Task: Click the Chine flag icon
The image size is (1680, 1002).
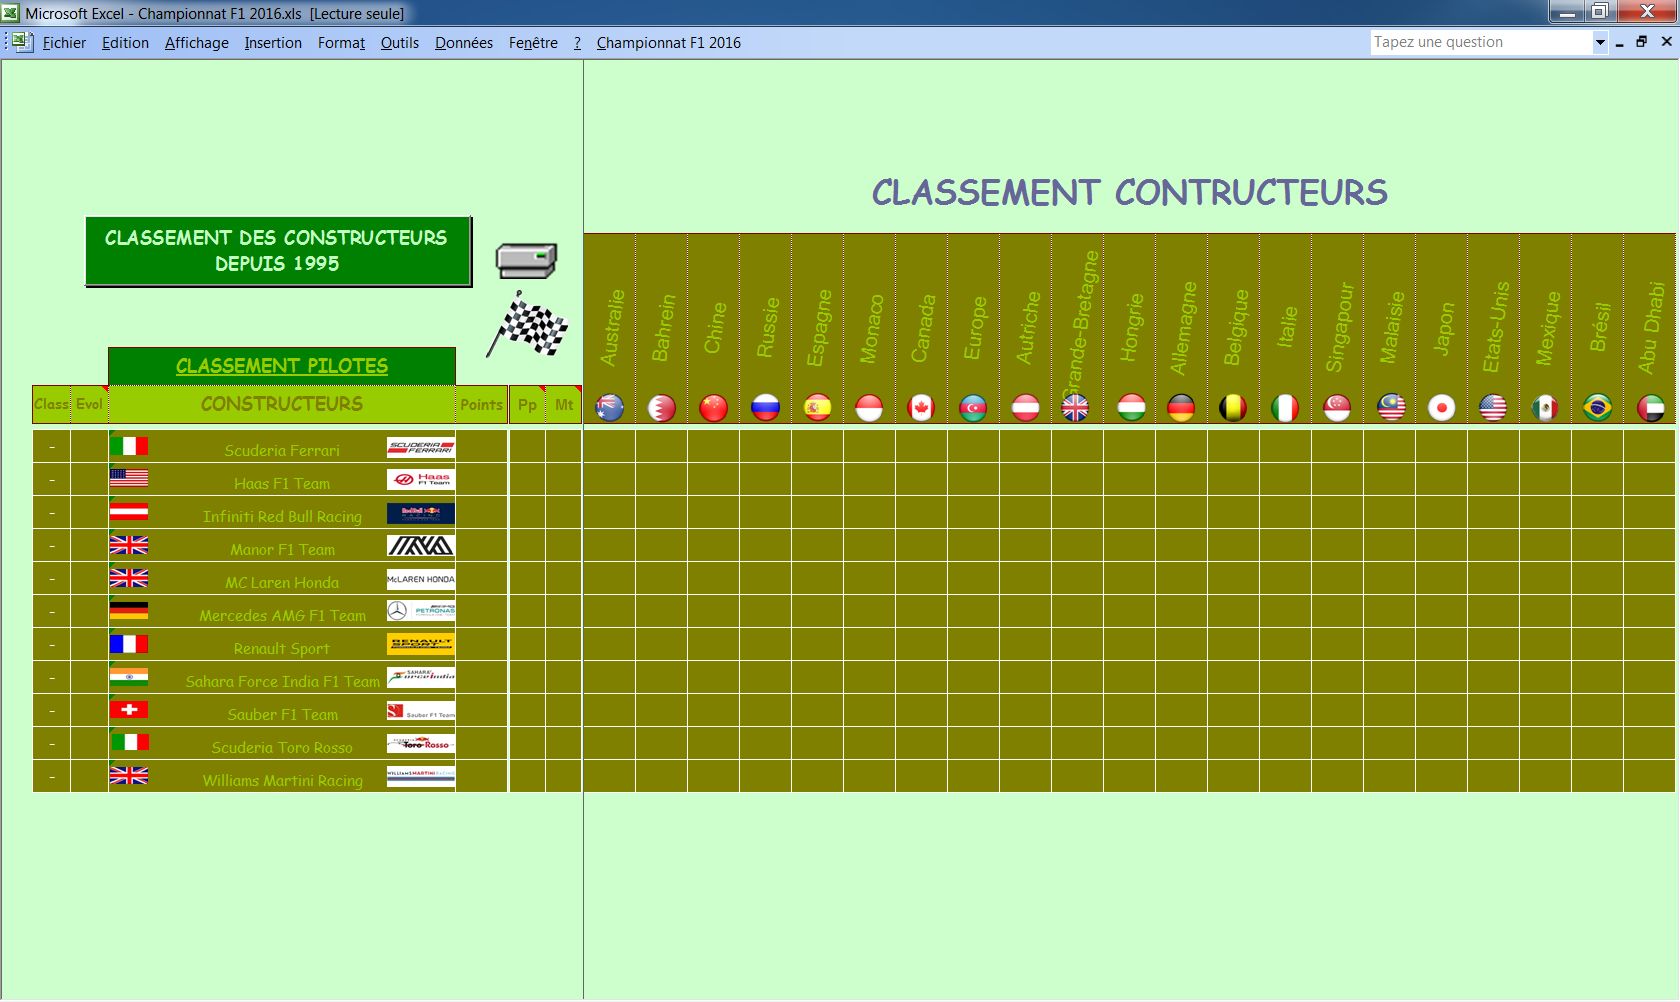Action: tap(714, 408)
